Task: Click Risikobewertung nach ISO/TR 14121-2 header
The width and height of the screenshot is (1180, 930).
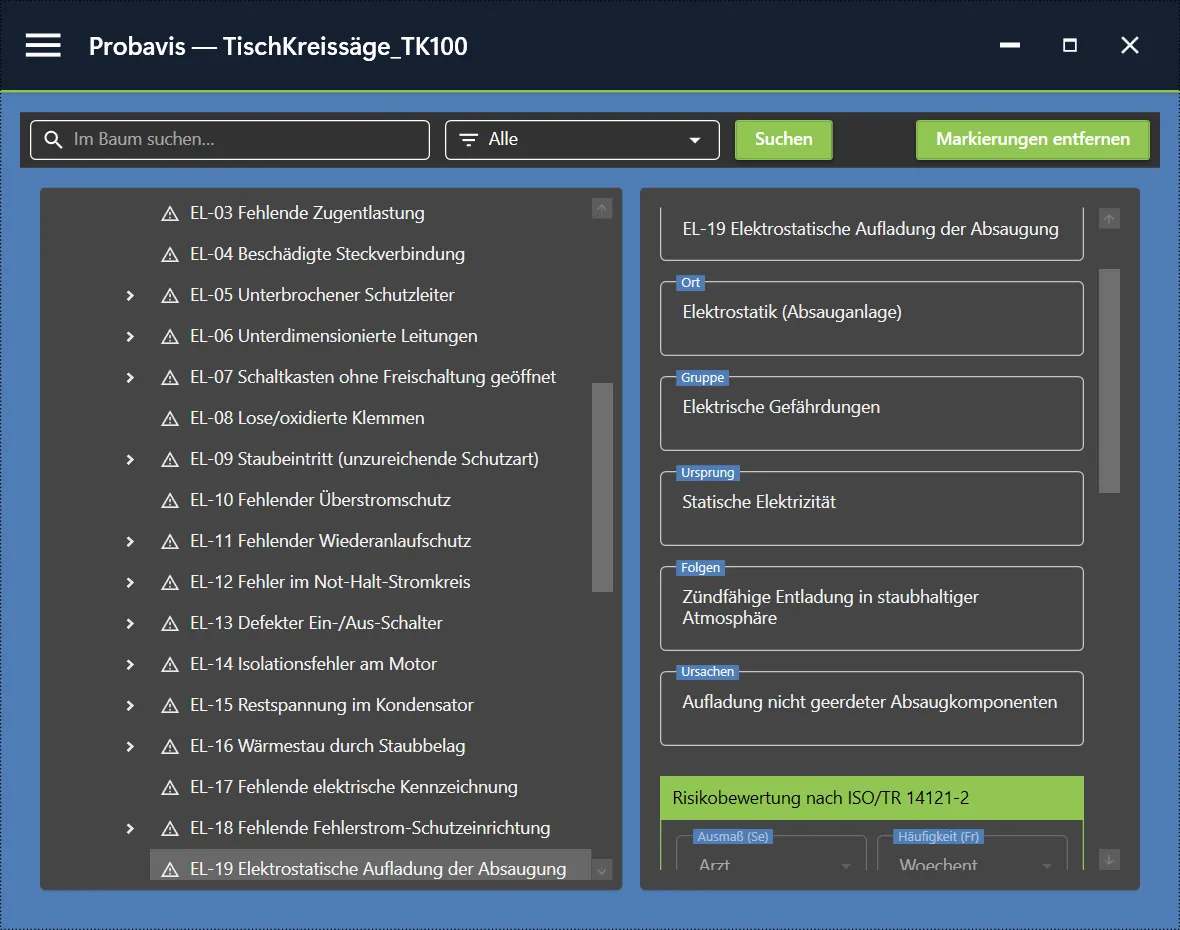Action: coord(871,798)
